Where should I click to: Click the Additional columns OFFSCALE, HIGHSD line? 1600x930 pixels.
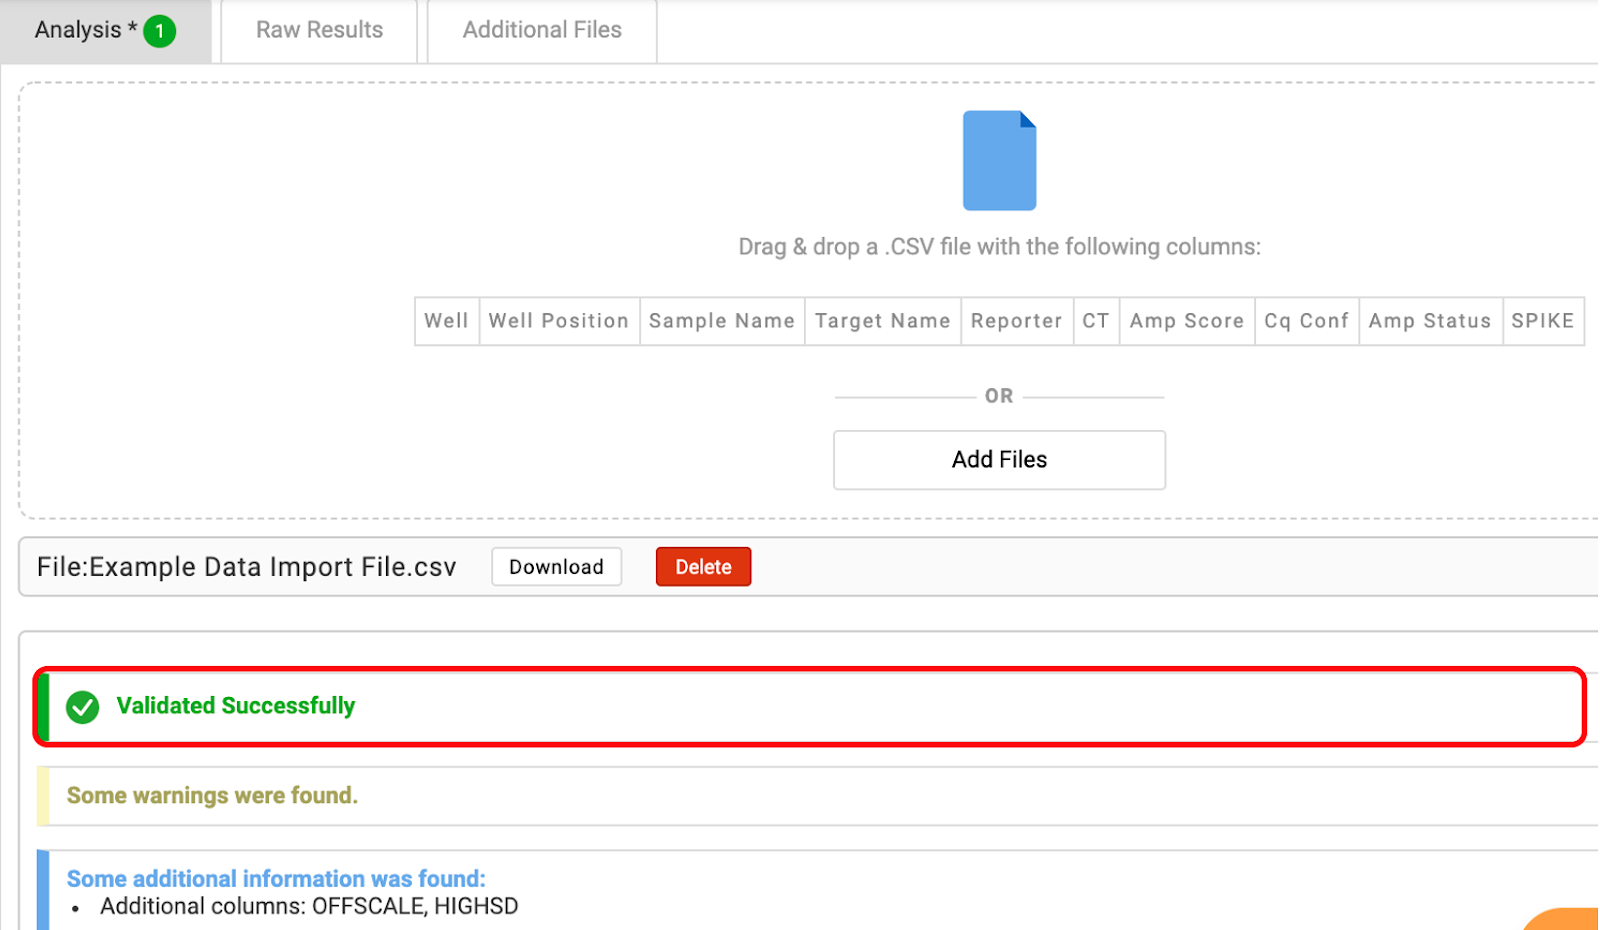tap(309, 907)
